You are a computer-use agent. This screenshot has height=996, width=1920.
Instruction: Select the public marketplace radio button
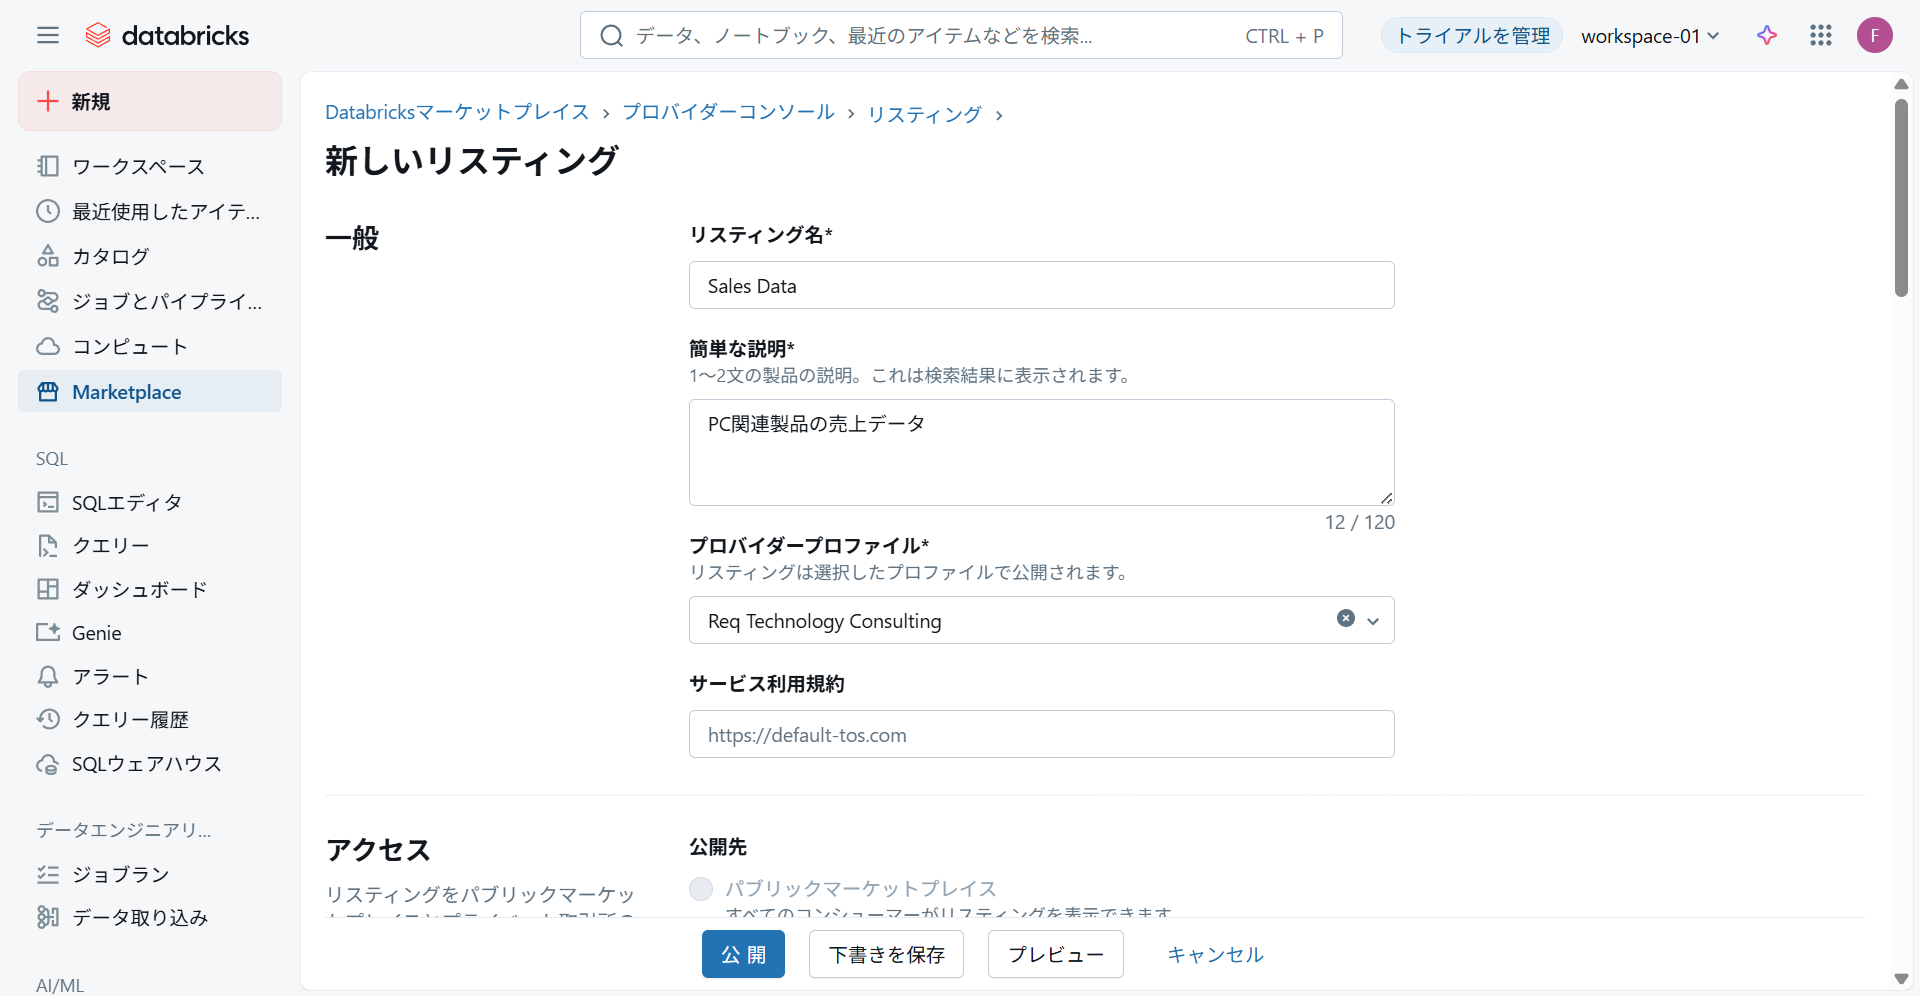pos(701,889)
